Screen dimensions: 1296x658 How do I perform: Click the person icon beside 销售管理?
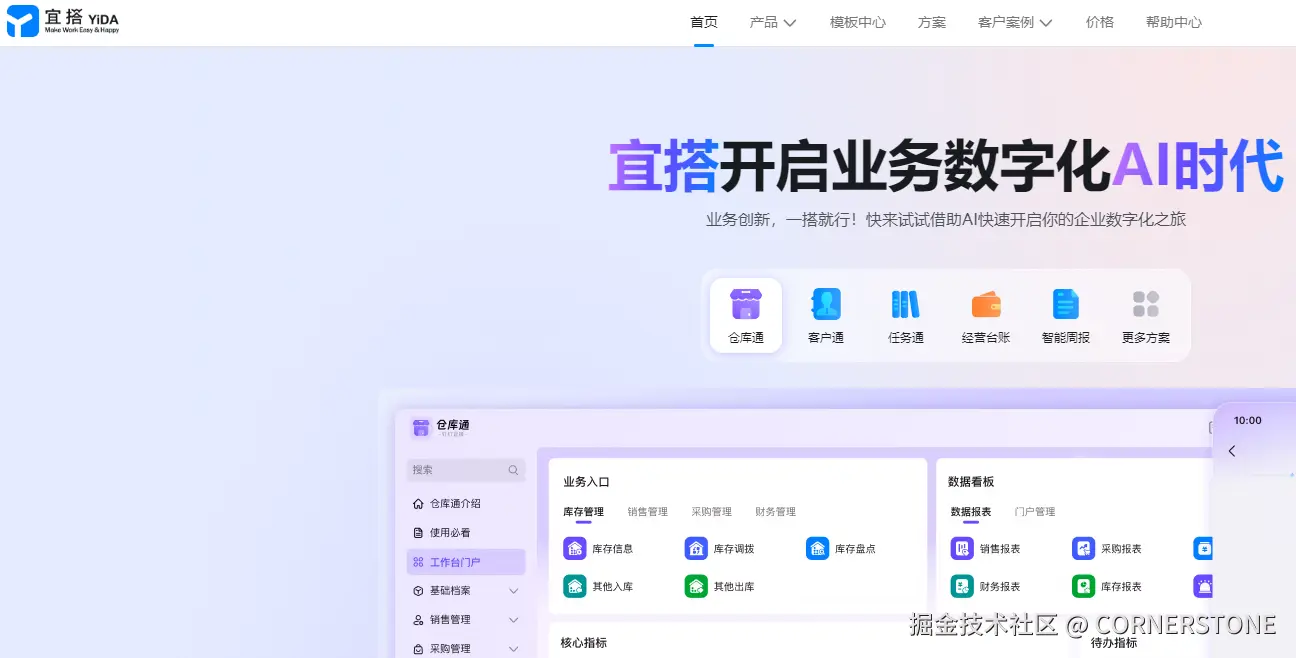click(418, 620)
